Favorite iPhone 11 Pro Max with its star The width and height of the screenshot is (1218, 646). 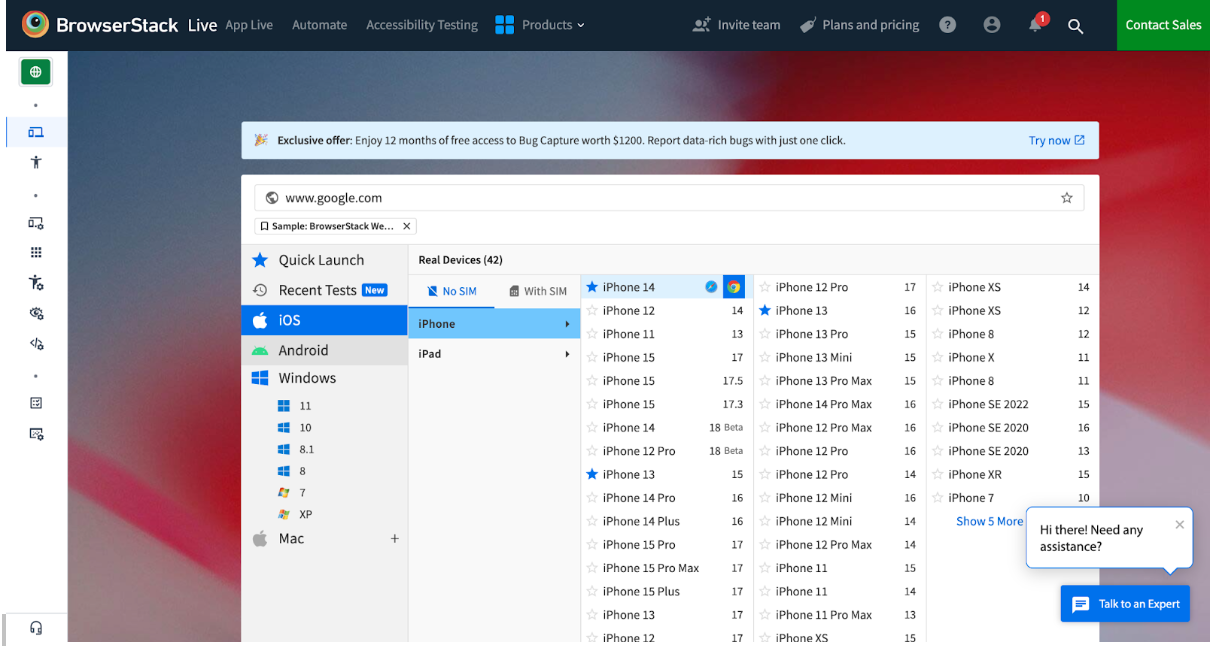point(765,615)
